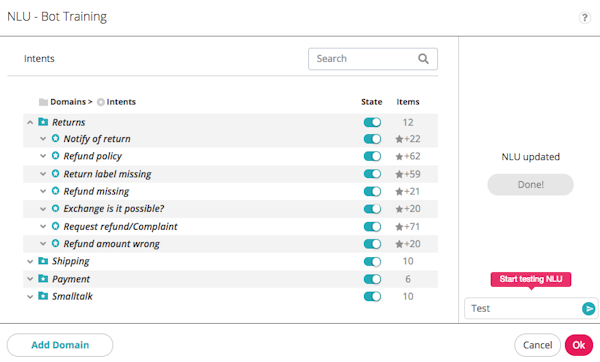This screenshot has width=600, height=362.
Task: Click the star icon beside +22
Action: [399, 139]
